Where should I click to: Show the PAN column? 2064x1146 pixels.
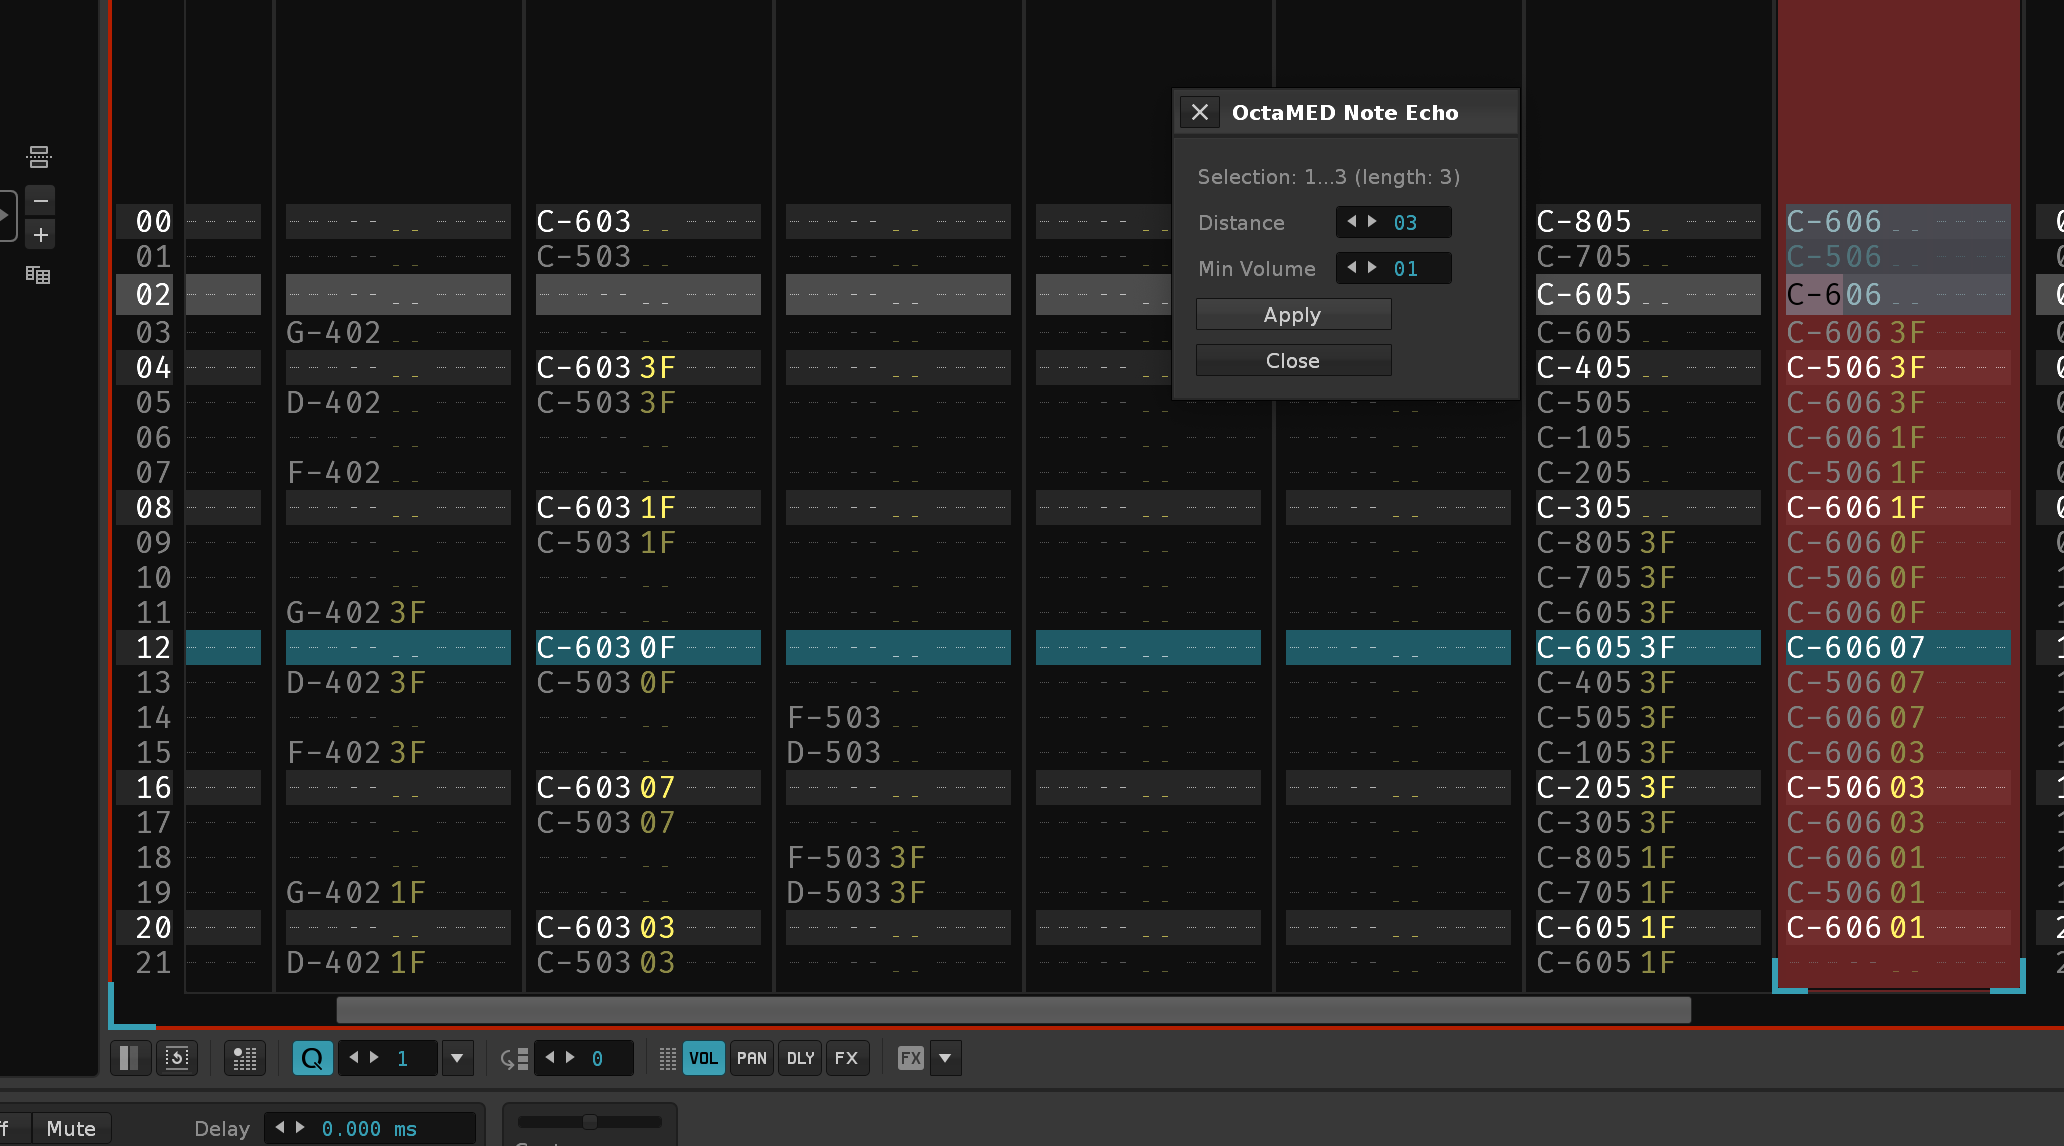pyautogui.click(x=751, y=1058)
